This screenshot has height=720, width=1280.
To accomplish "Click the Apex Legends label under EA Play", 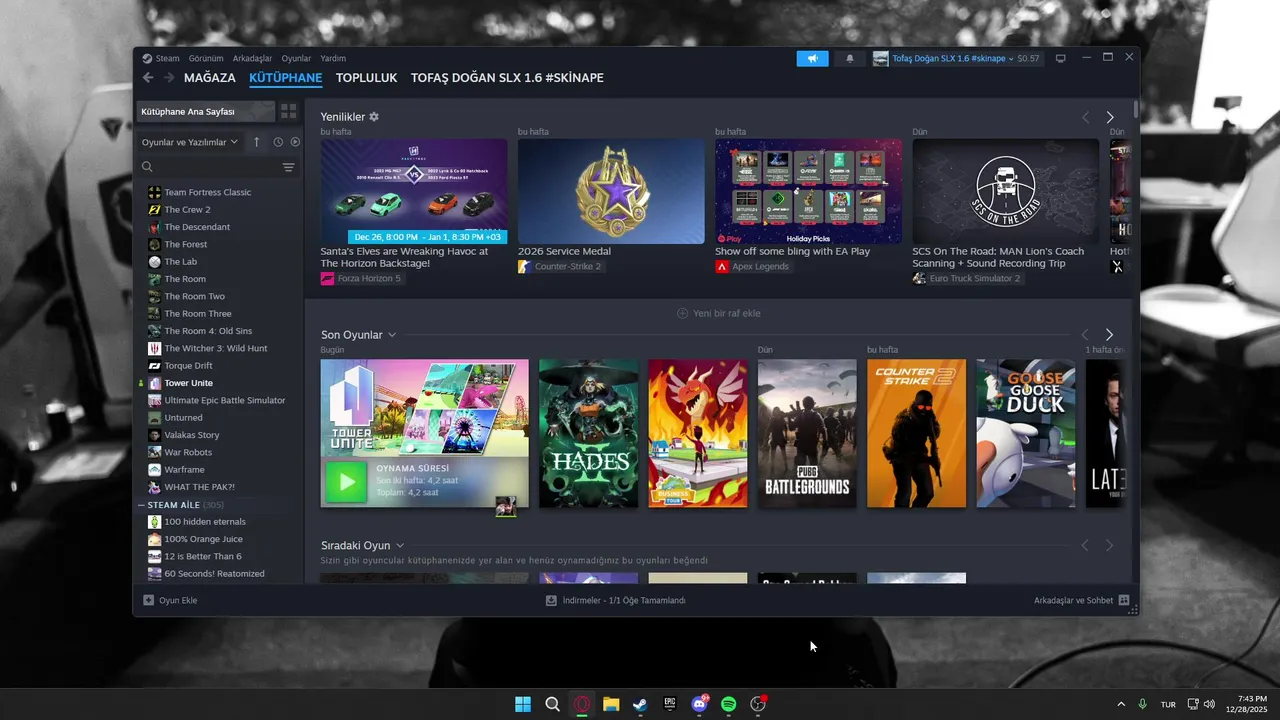I will click(760, 266).
